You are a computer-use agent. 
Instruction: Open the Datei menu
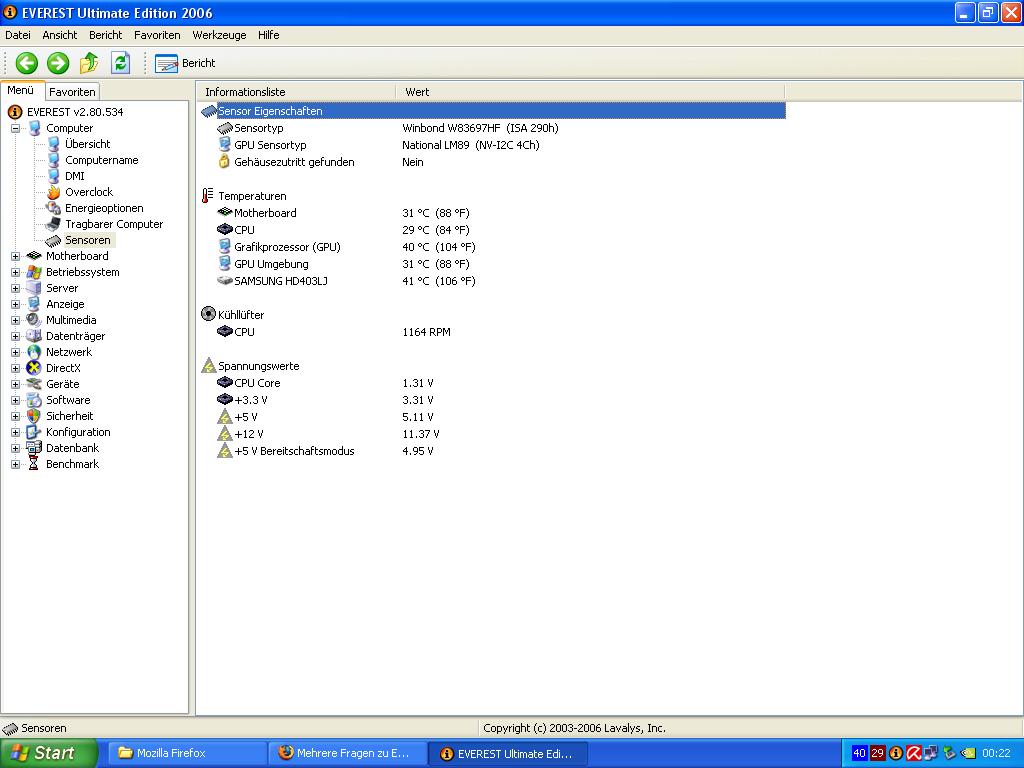tap(18, 35)
